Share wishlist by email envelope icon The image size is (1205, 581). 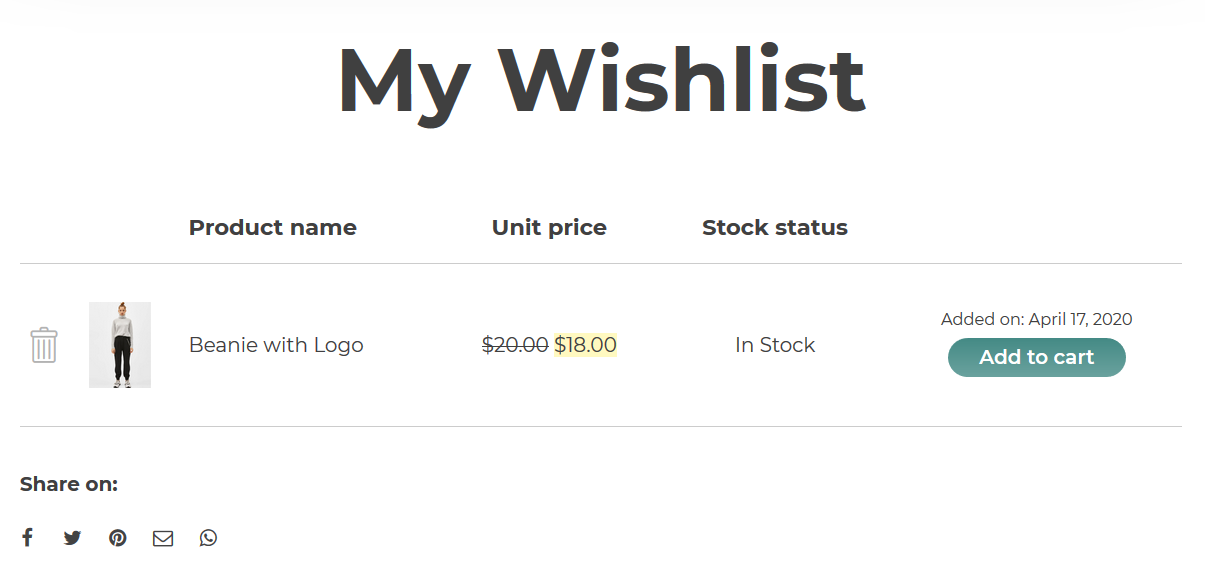163,538
